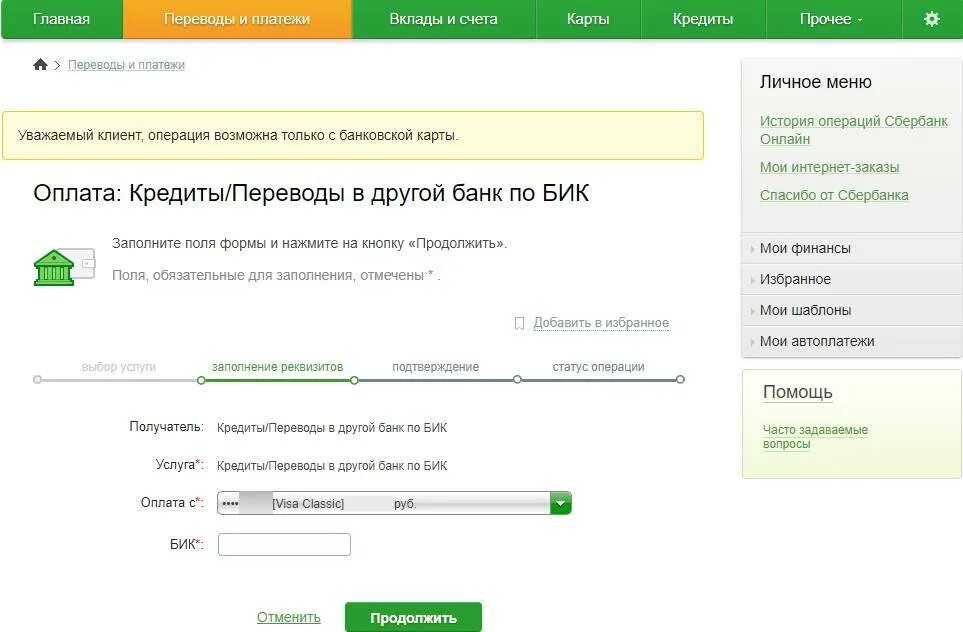Open Спасибо от Сбербанка link
The width and height of the screenshot is (963, 632).
pyautogui.click(x=834, y=195)
